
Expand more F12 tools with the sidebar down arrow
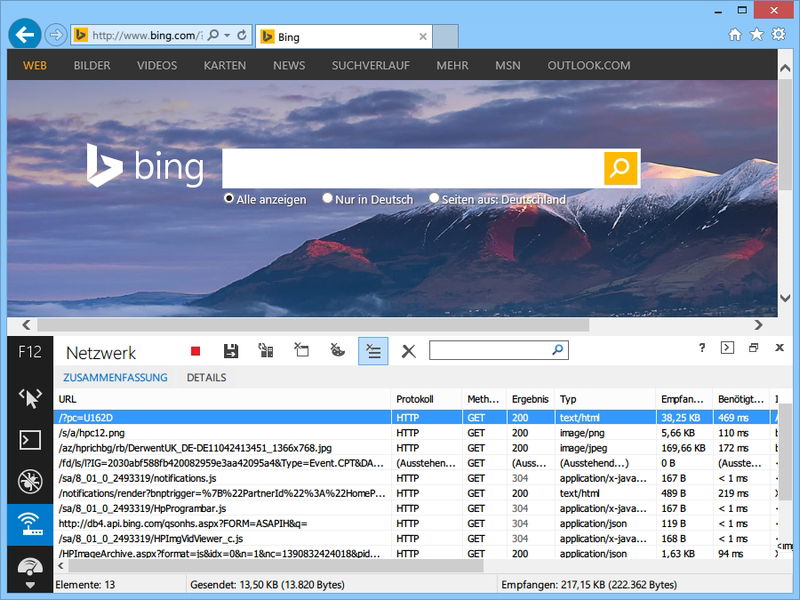coord(30,586)
